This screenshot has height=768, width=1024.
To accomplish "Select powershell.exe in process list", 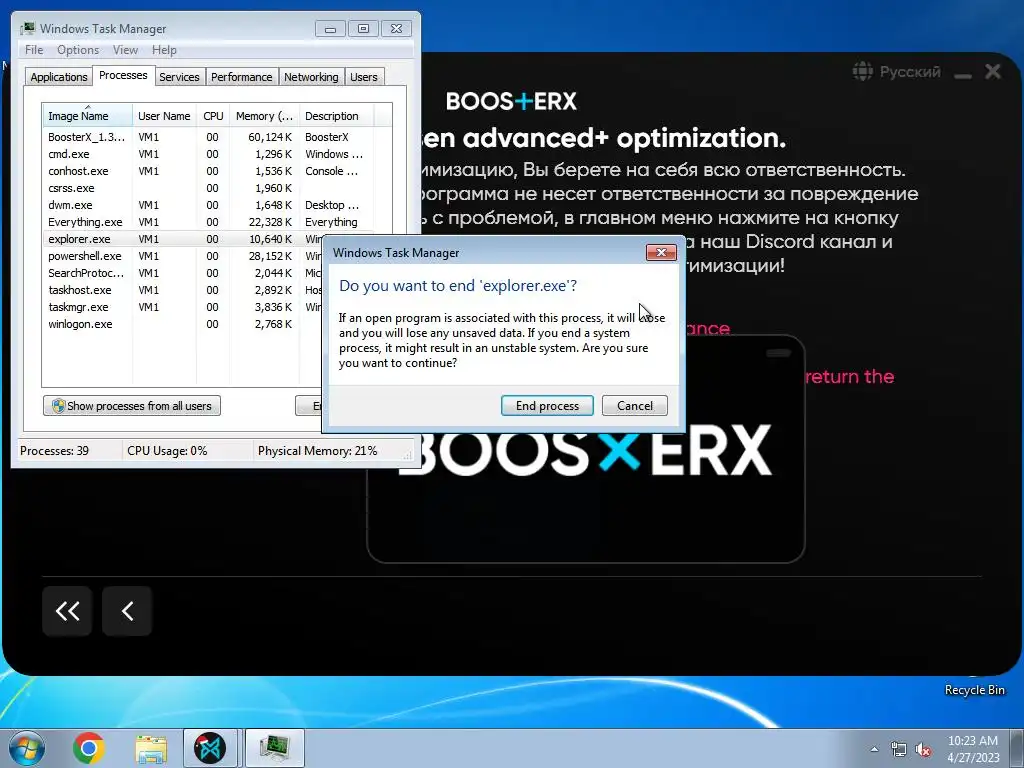I will pyautogui.click(x=183, y=256).
